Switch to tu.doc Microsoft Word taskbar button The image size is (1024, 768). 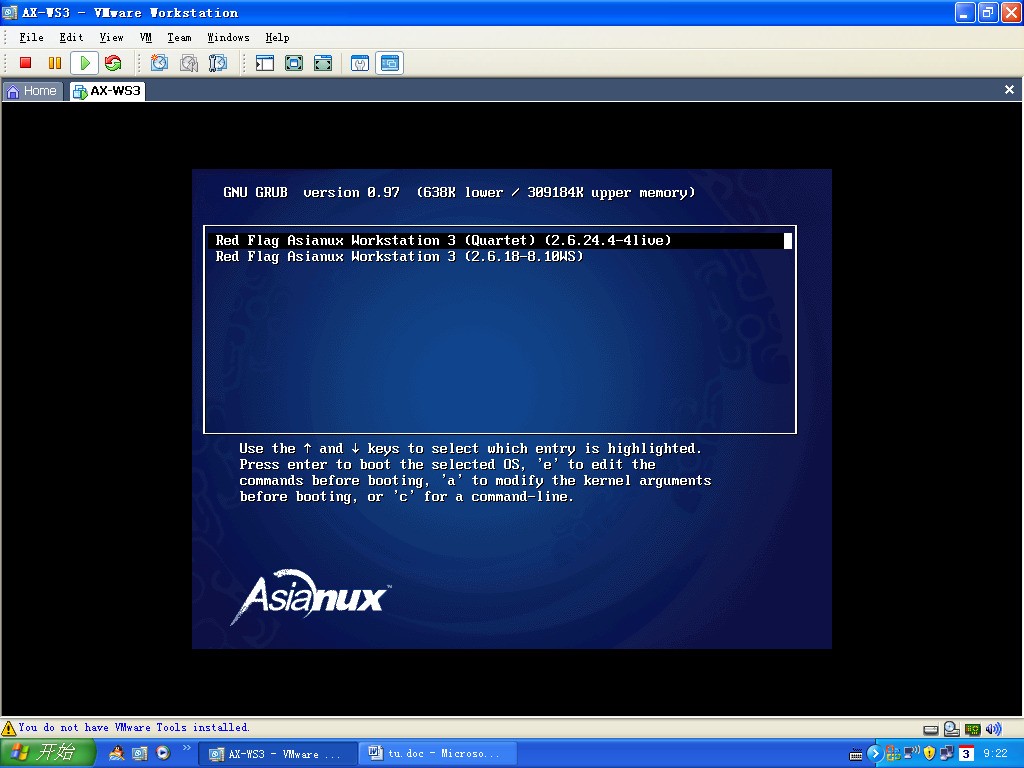click(x=438, y=754)
